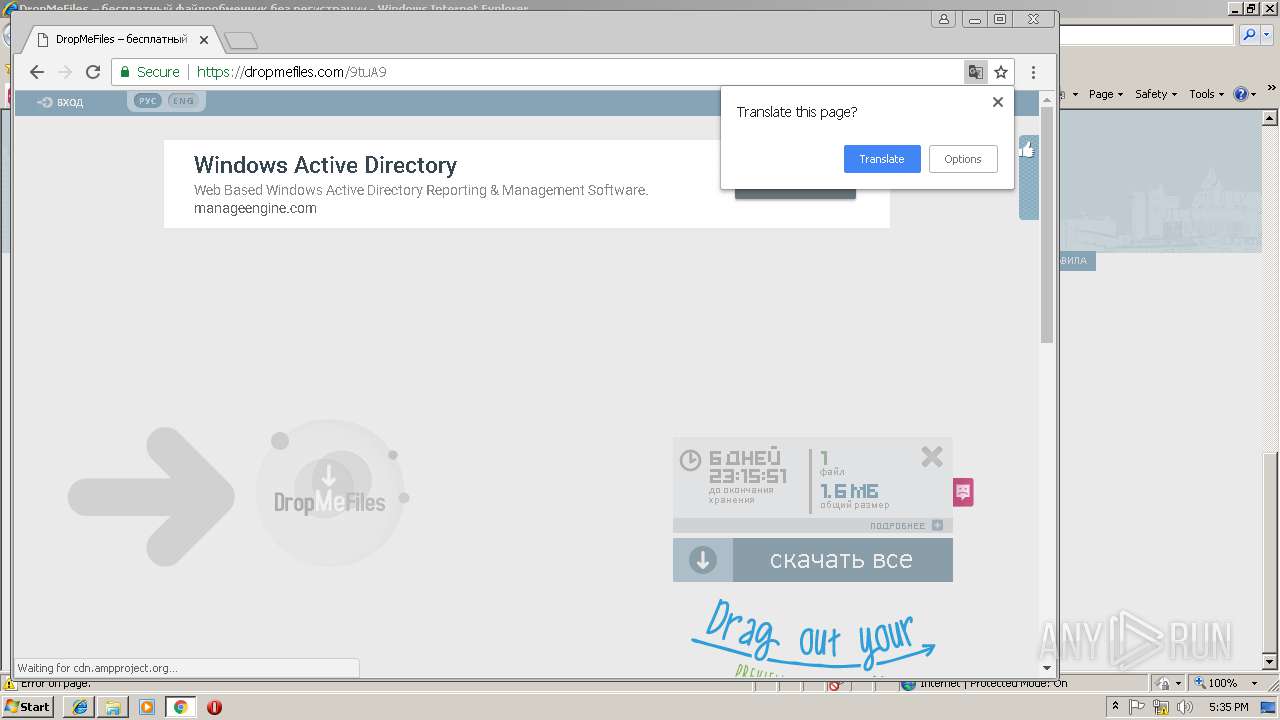The height and width of the screenshot is (720, 1280).
Task: Remove the upload with the gray X icon
Action: pyautogui.click(x=932, y=457)
